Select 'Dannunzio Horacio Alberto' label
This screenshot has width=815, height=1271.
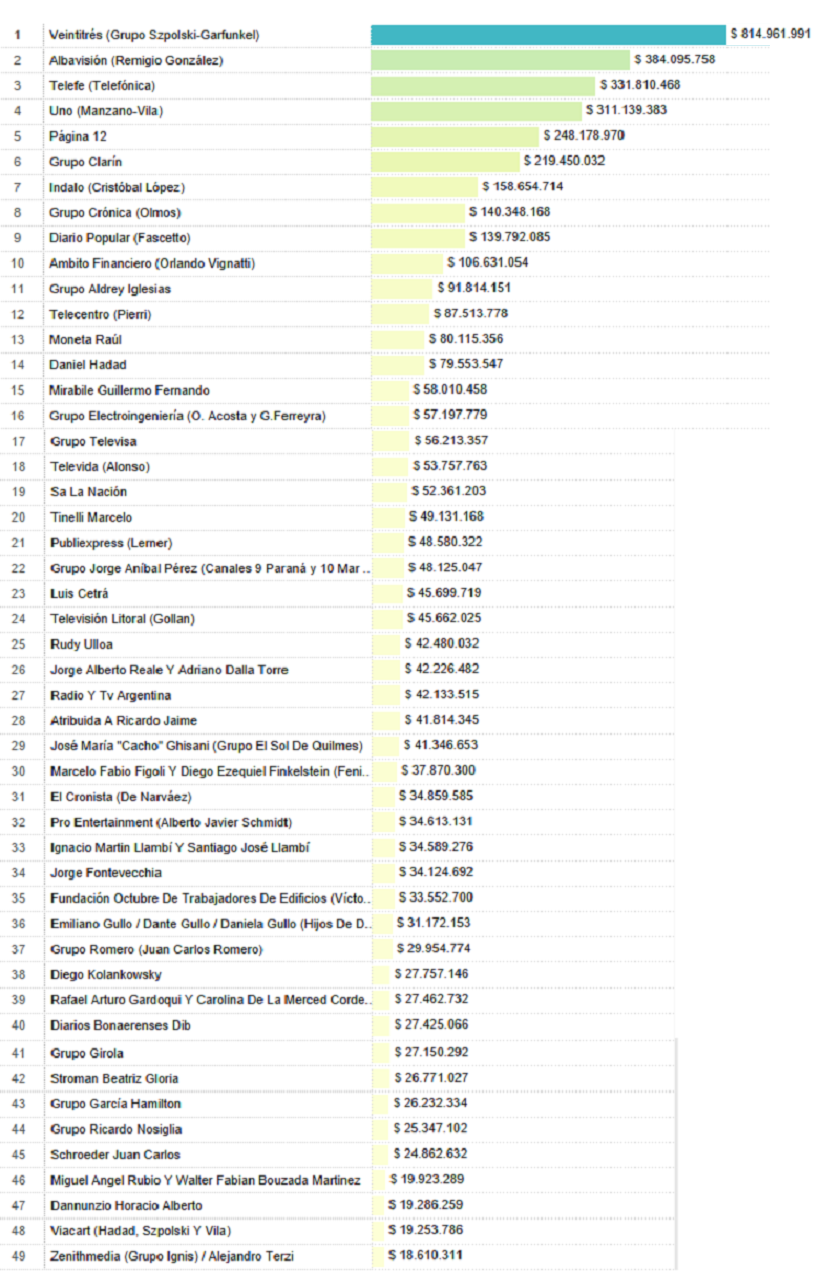126,1206
